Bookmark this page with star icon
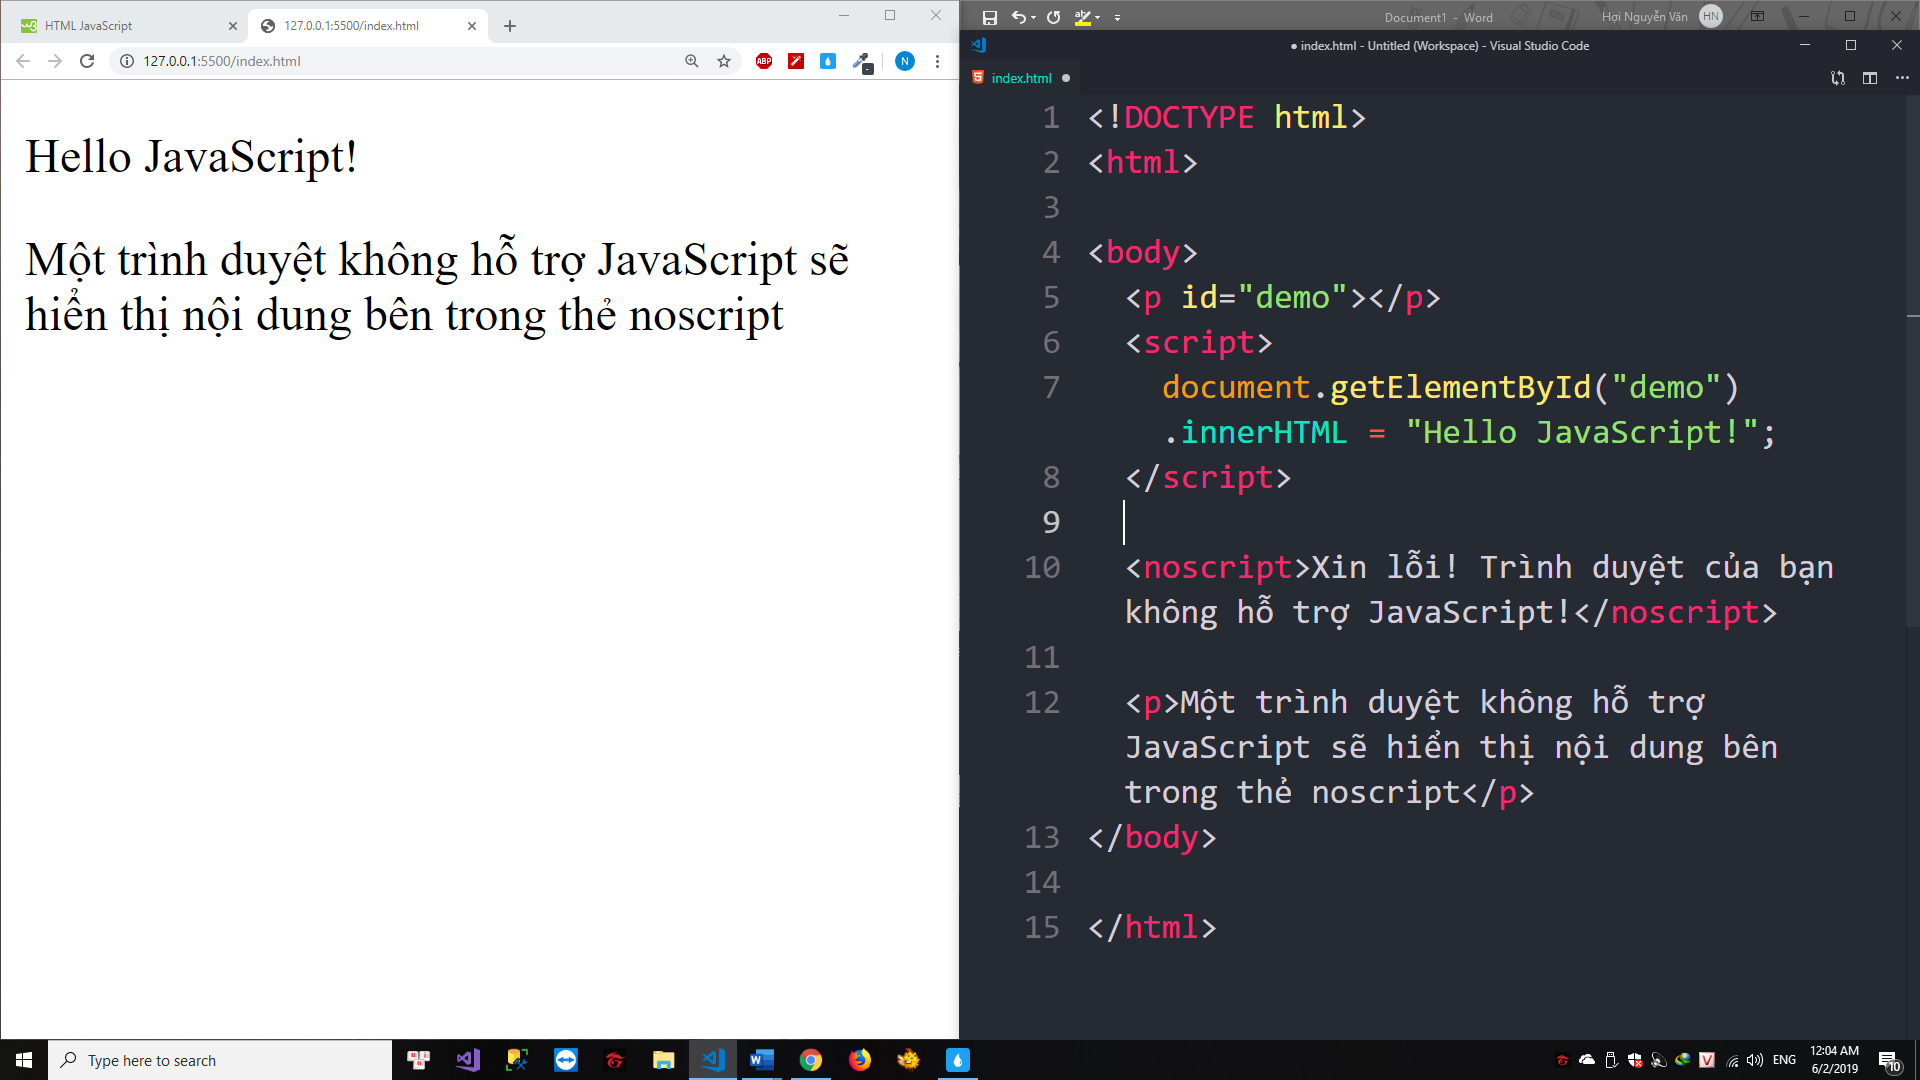 coord(724,61)
